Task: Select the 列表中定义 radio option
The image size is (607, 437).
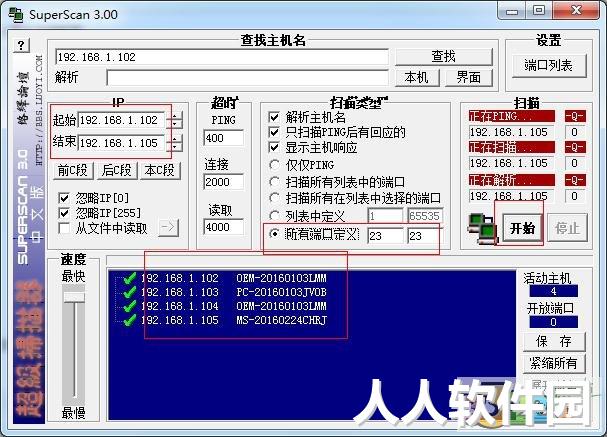Action: (x=274, y=216)
